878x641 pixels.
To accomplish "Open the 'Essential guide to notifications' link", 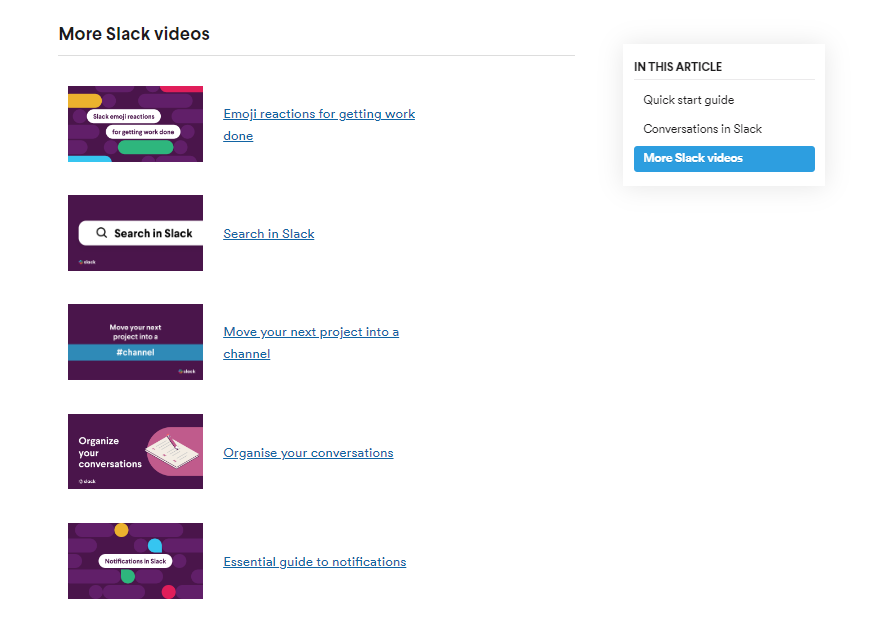I will pos(315,562).
